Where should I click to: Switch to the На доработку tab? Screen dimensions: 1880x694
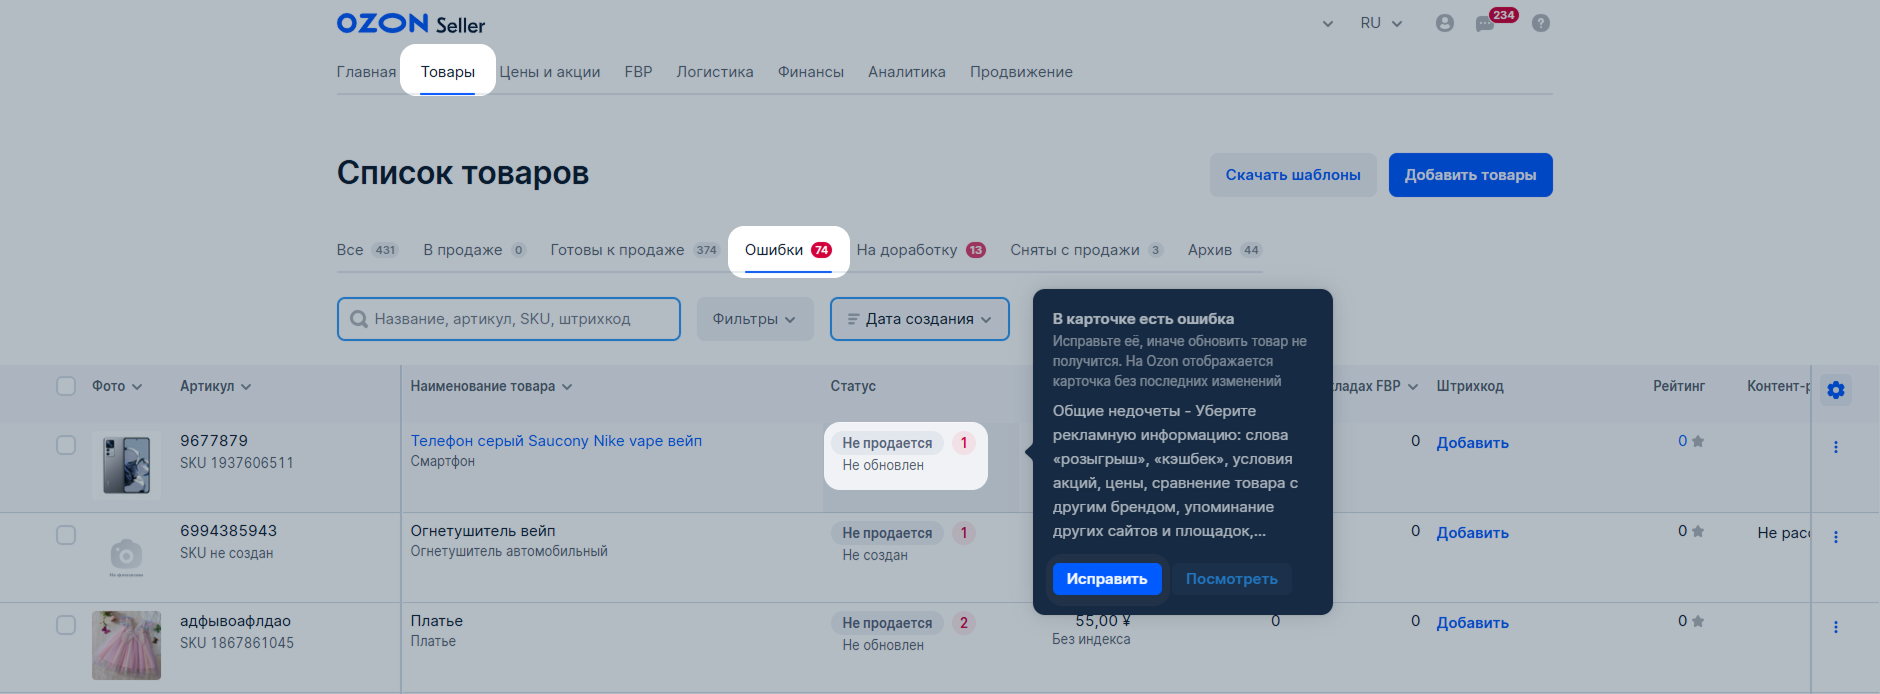(921, 250)
